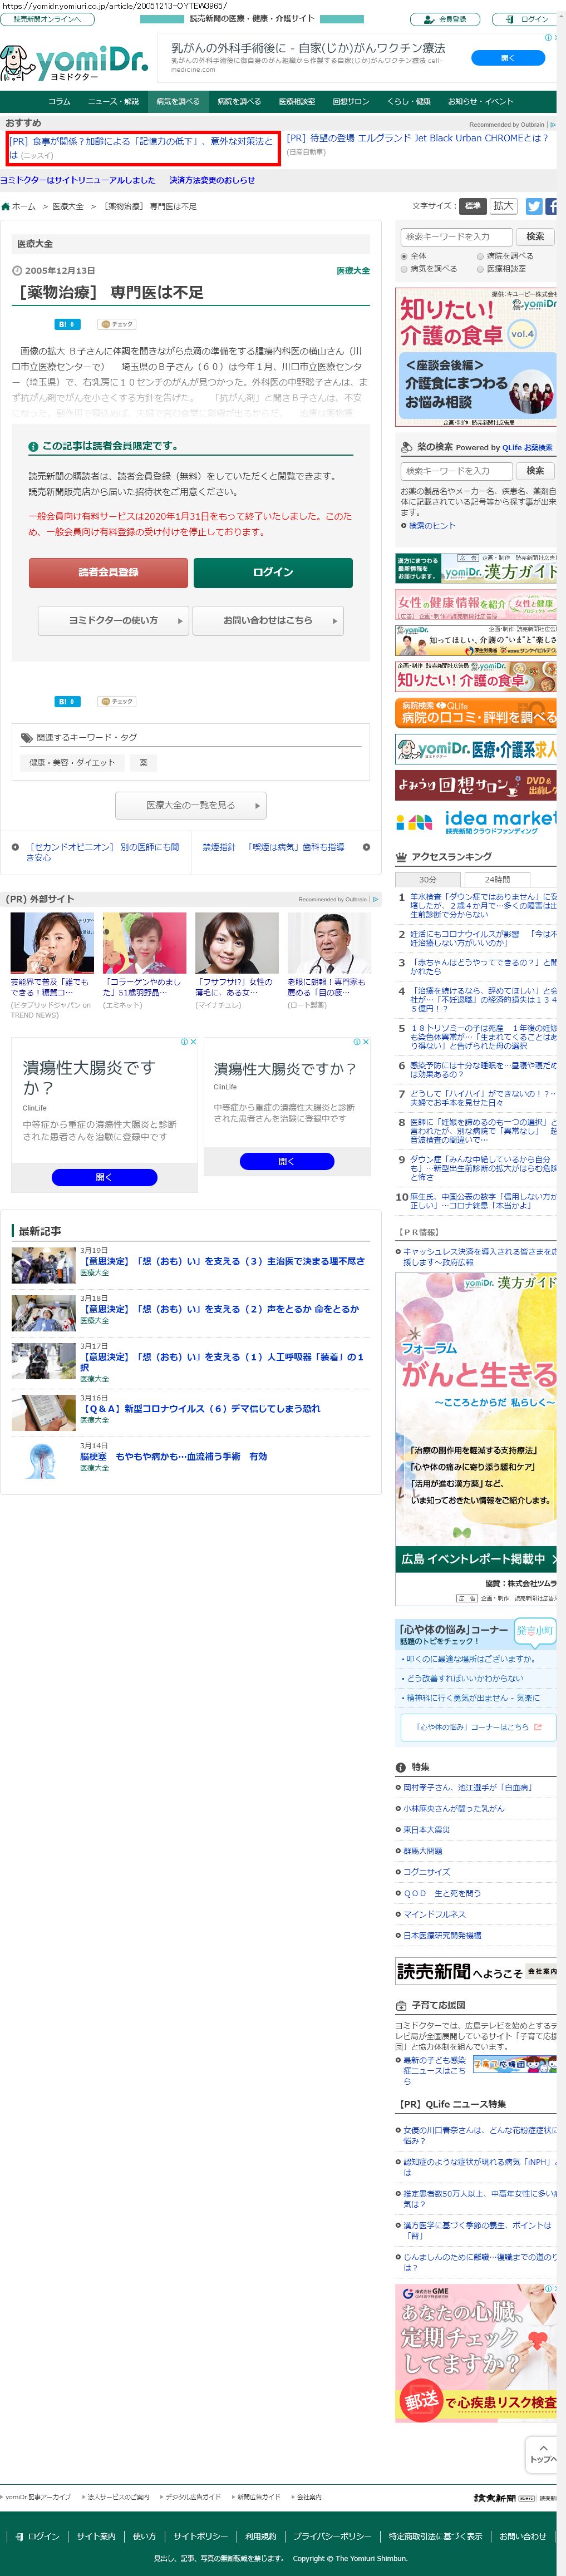Open the 回想サロン menu item
Screen dimensions: 566x2576
coord(351,101)
